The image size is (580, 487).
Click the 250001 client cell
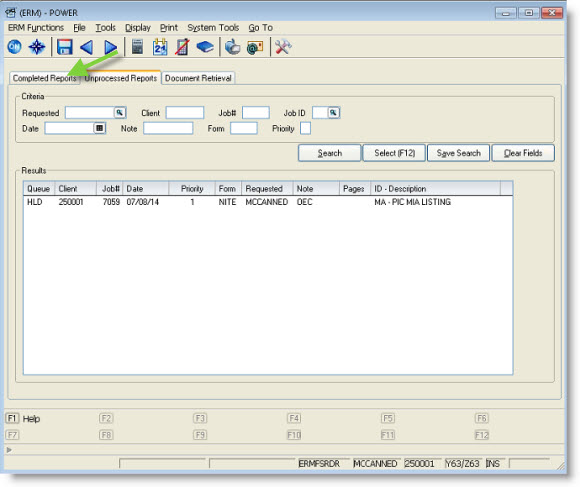click(x=71, y=202)
